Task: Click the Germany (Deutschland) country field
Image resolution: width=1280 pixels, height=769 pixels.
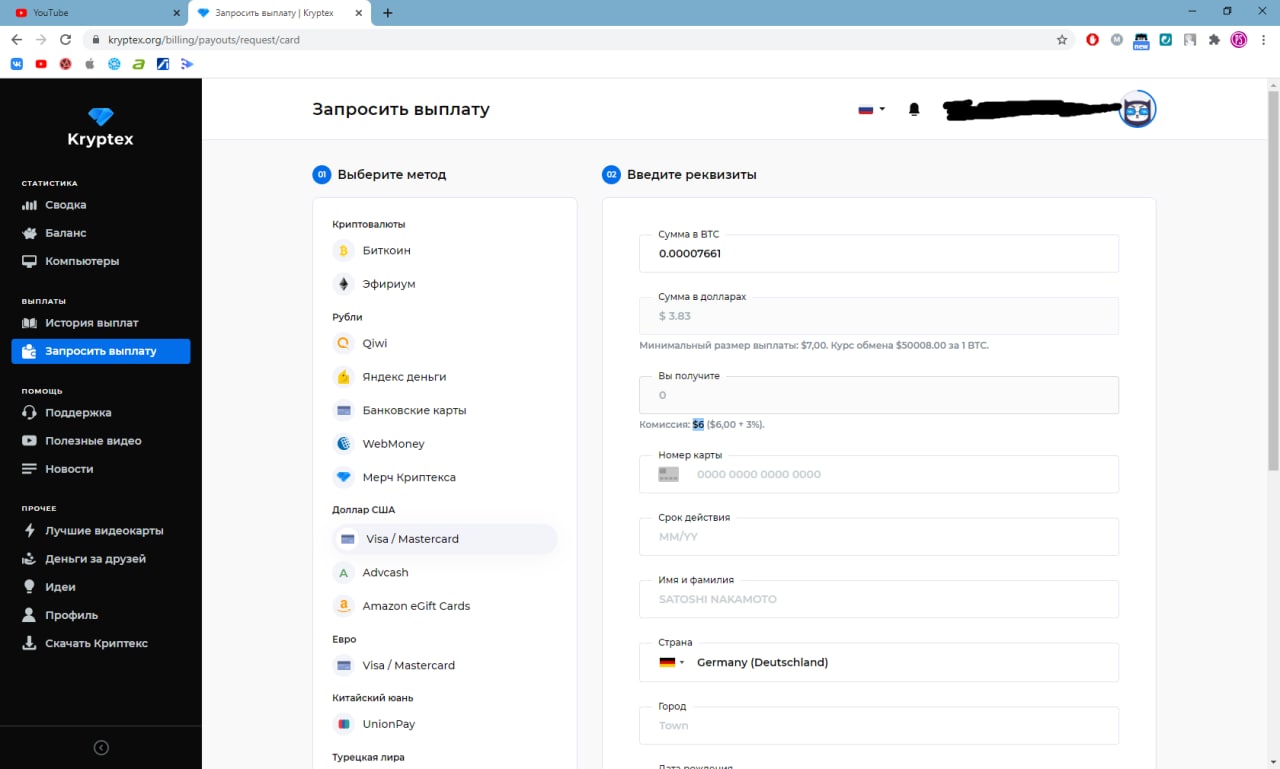Action: [x=879, y=662]
